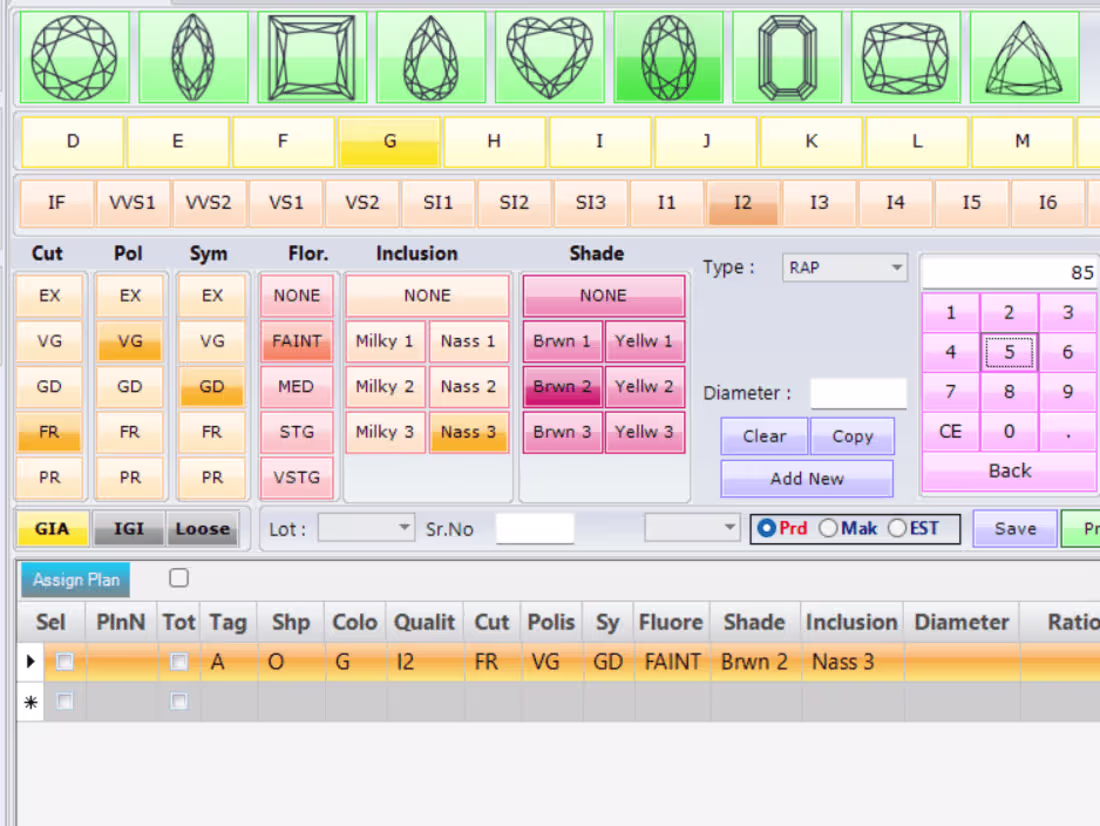Choose Milky 2 inclusion

(x=385, y=387)
